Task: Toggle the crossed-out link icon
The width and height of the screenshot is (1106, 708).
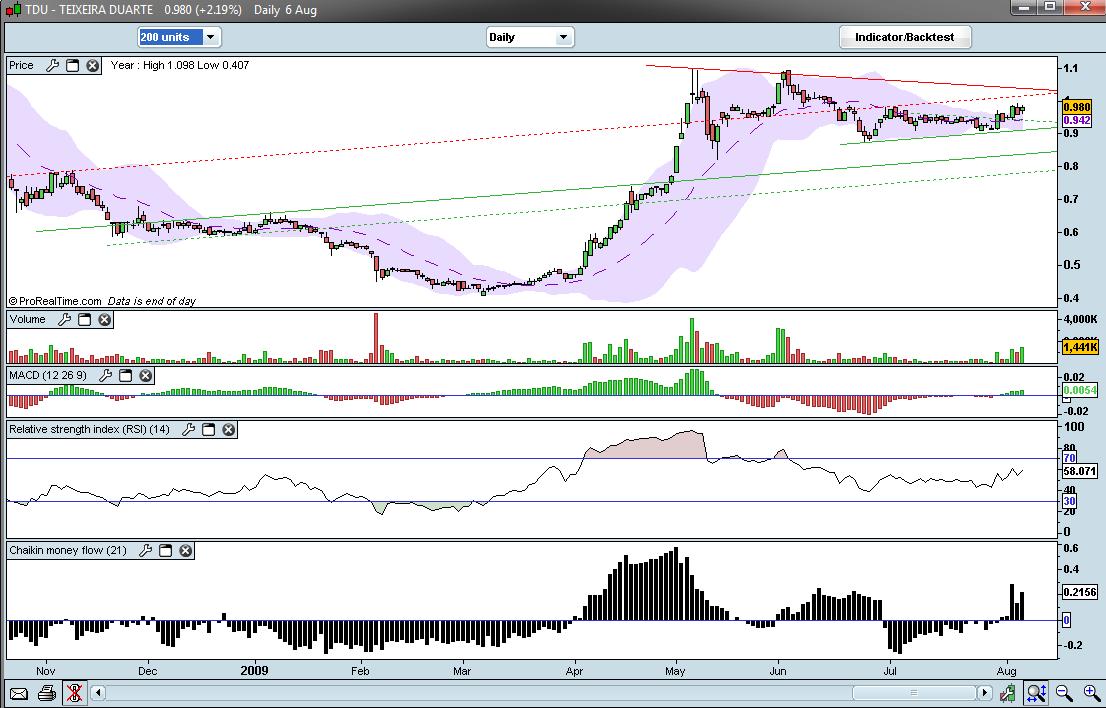Action: point(73,693)
